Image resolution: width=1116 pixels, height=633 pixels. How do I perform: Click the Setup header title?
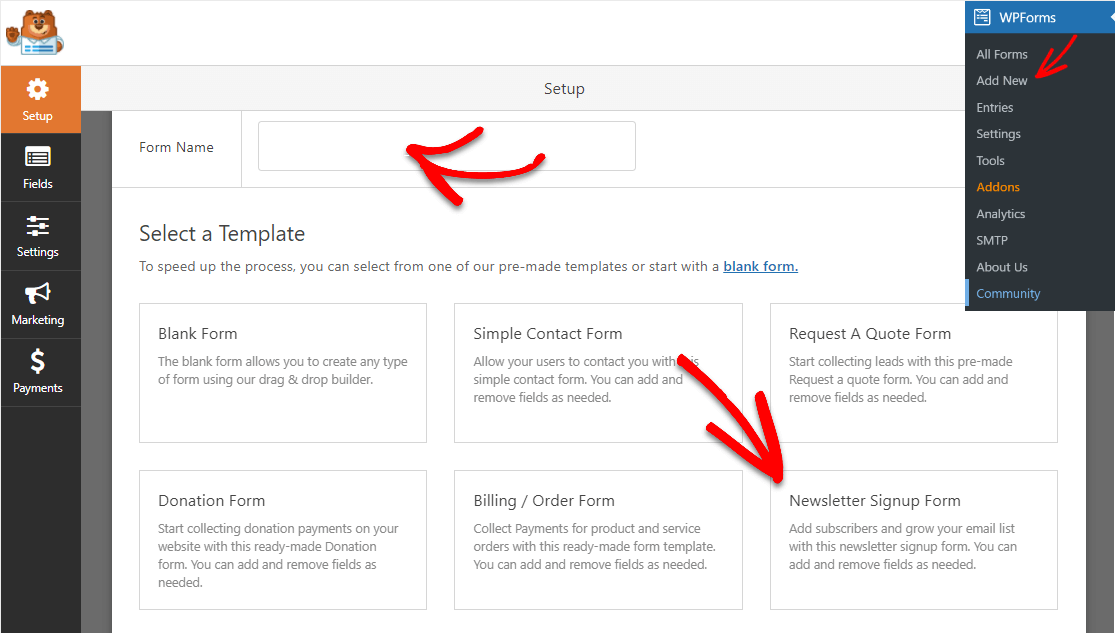564,89
